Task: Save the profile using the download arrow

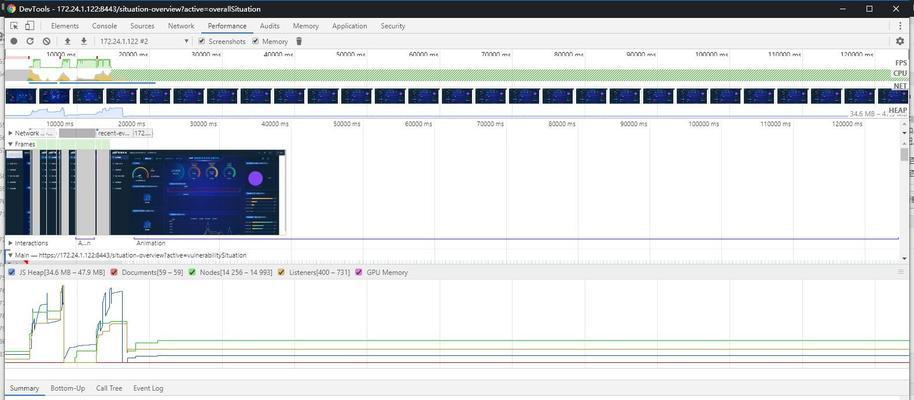Action: [x=83, y=41]
